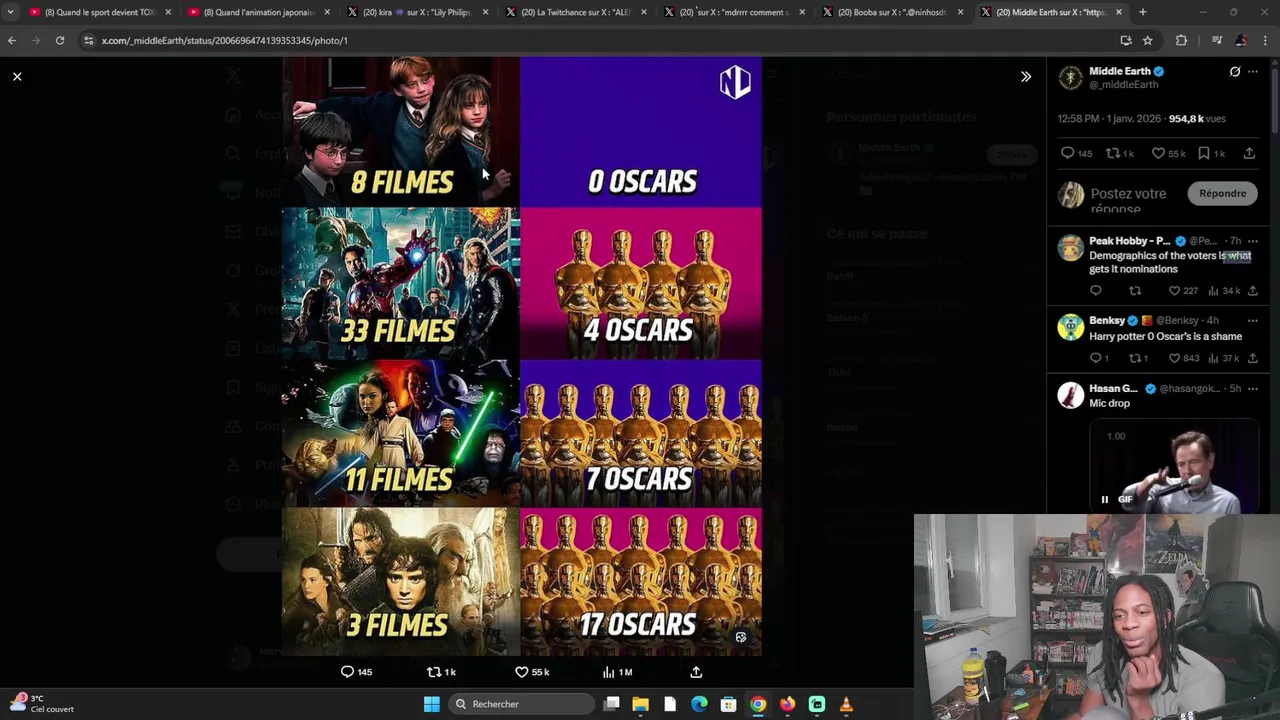Share the Peak Hobby comment
This screenshot has width=1280, height=720.
pyautogui.click(x=1252, y=291)
